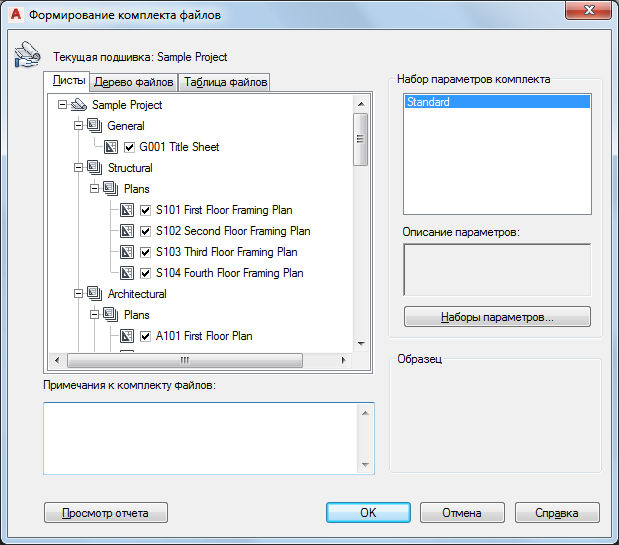Select the Architectural tree label
The image size is (619, 545).
click(x=137, y=294)
